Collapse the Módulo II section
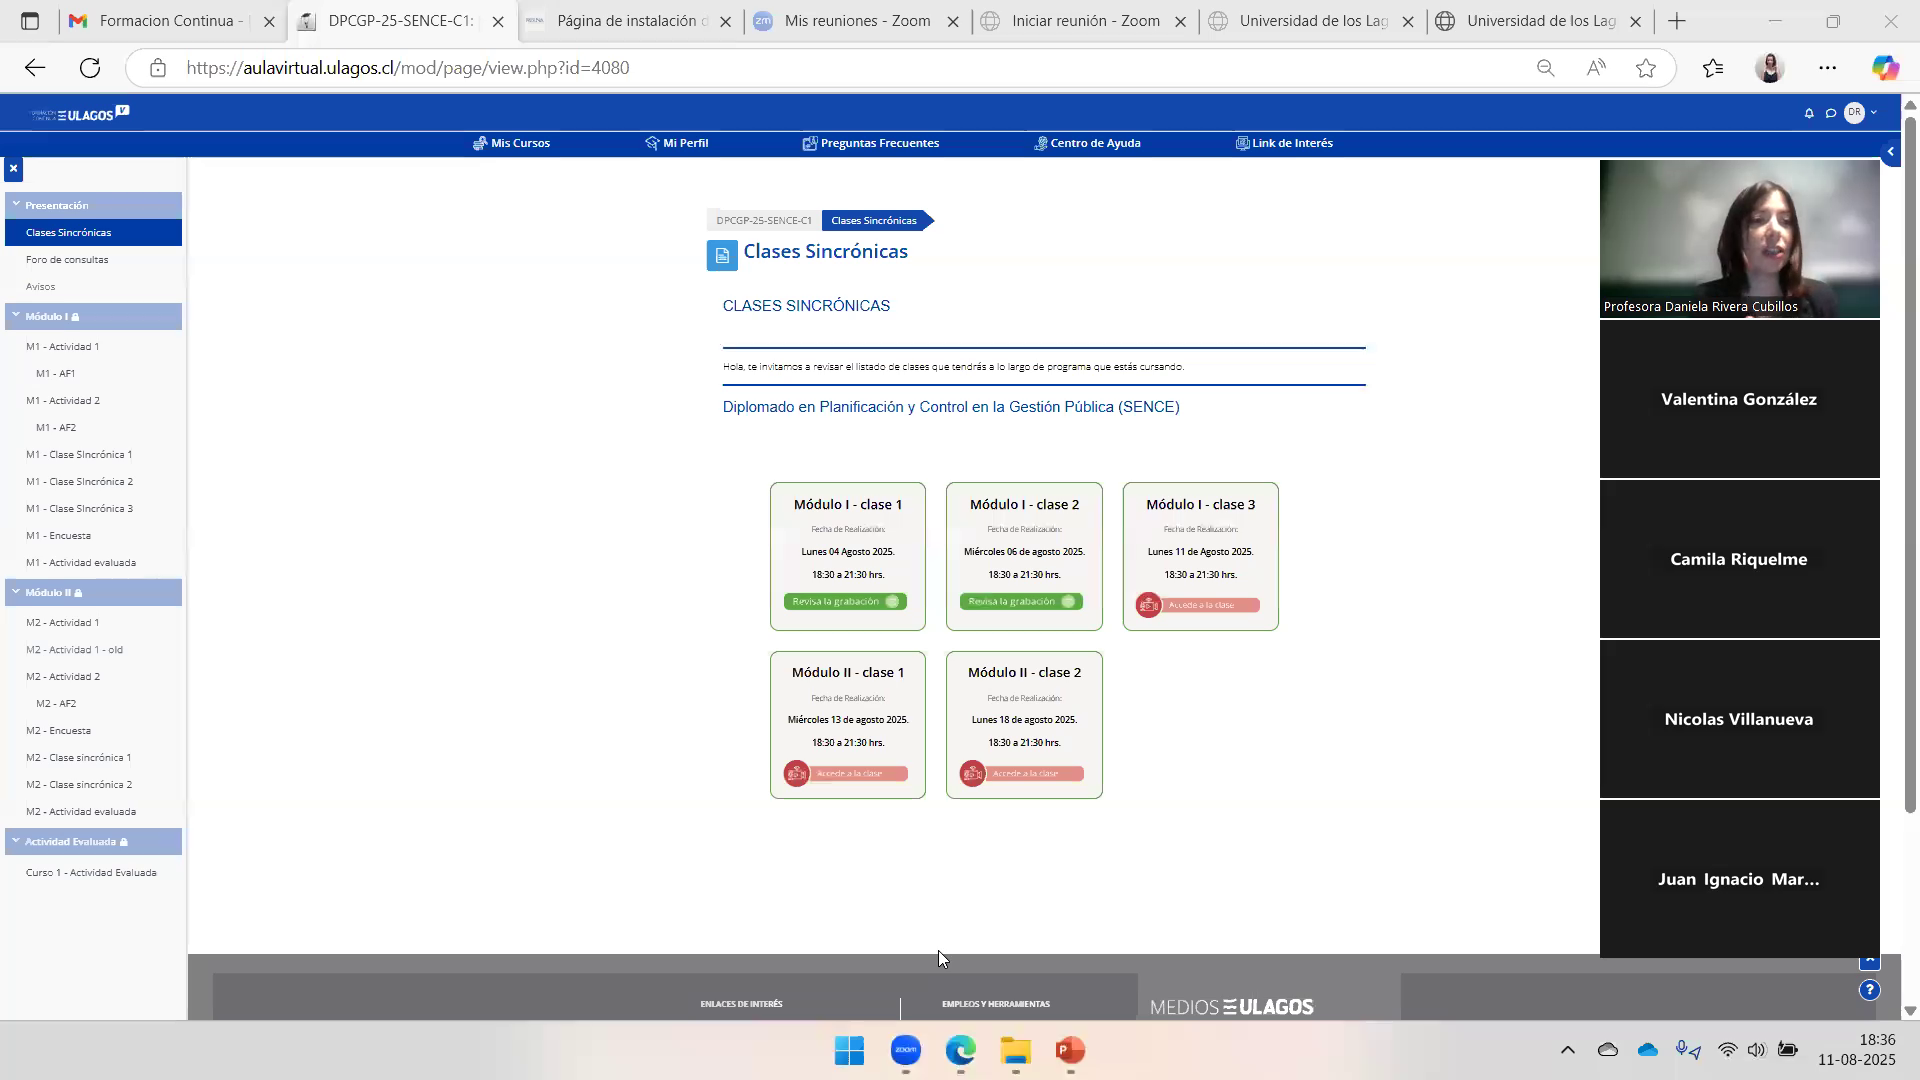The width and height of the screenshot is (1920, 1080). 16,592
